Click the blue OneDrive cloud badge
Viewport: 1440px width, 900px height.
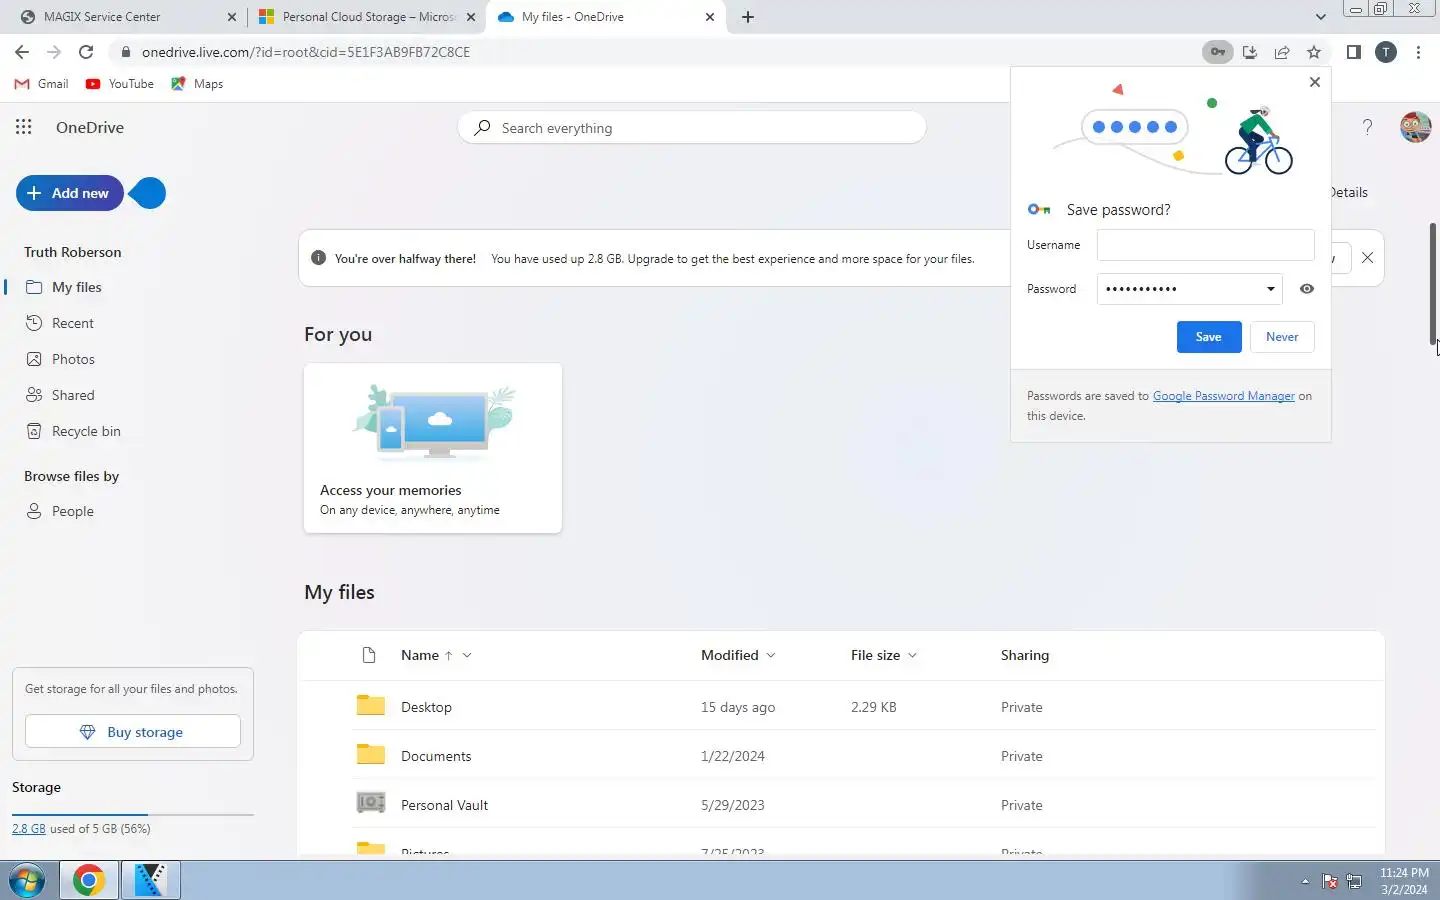(x=148, y=193)
